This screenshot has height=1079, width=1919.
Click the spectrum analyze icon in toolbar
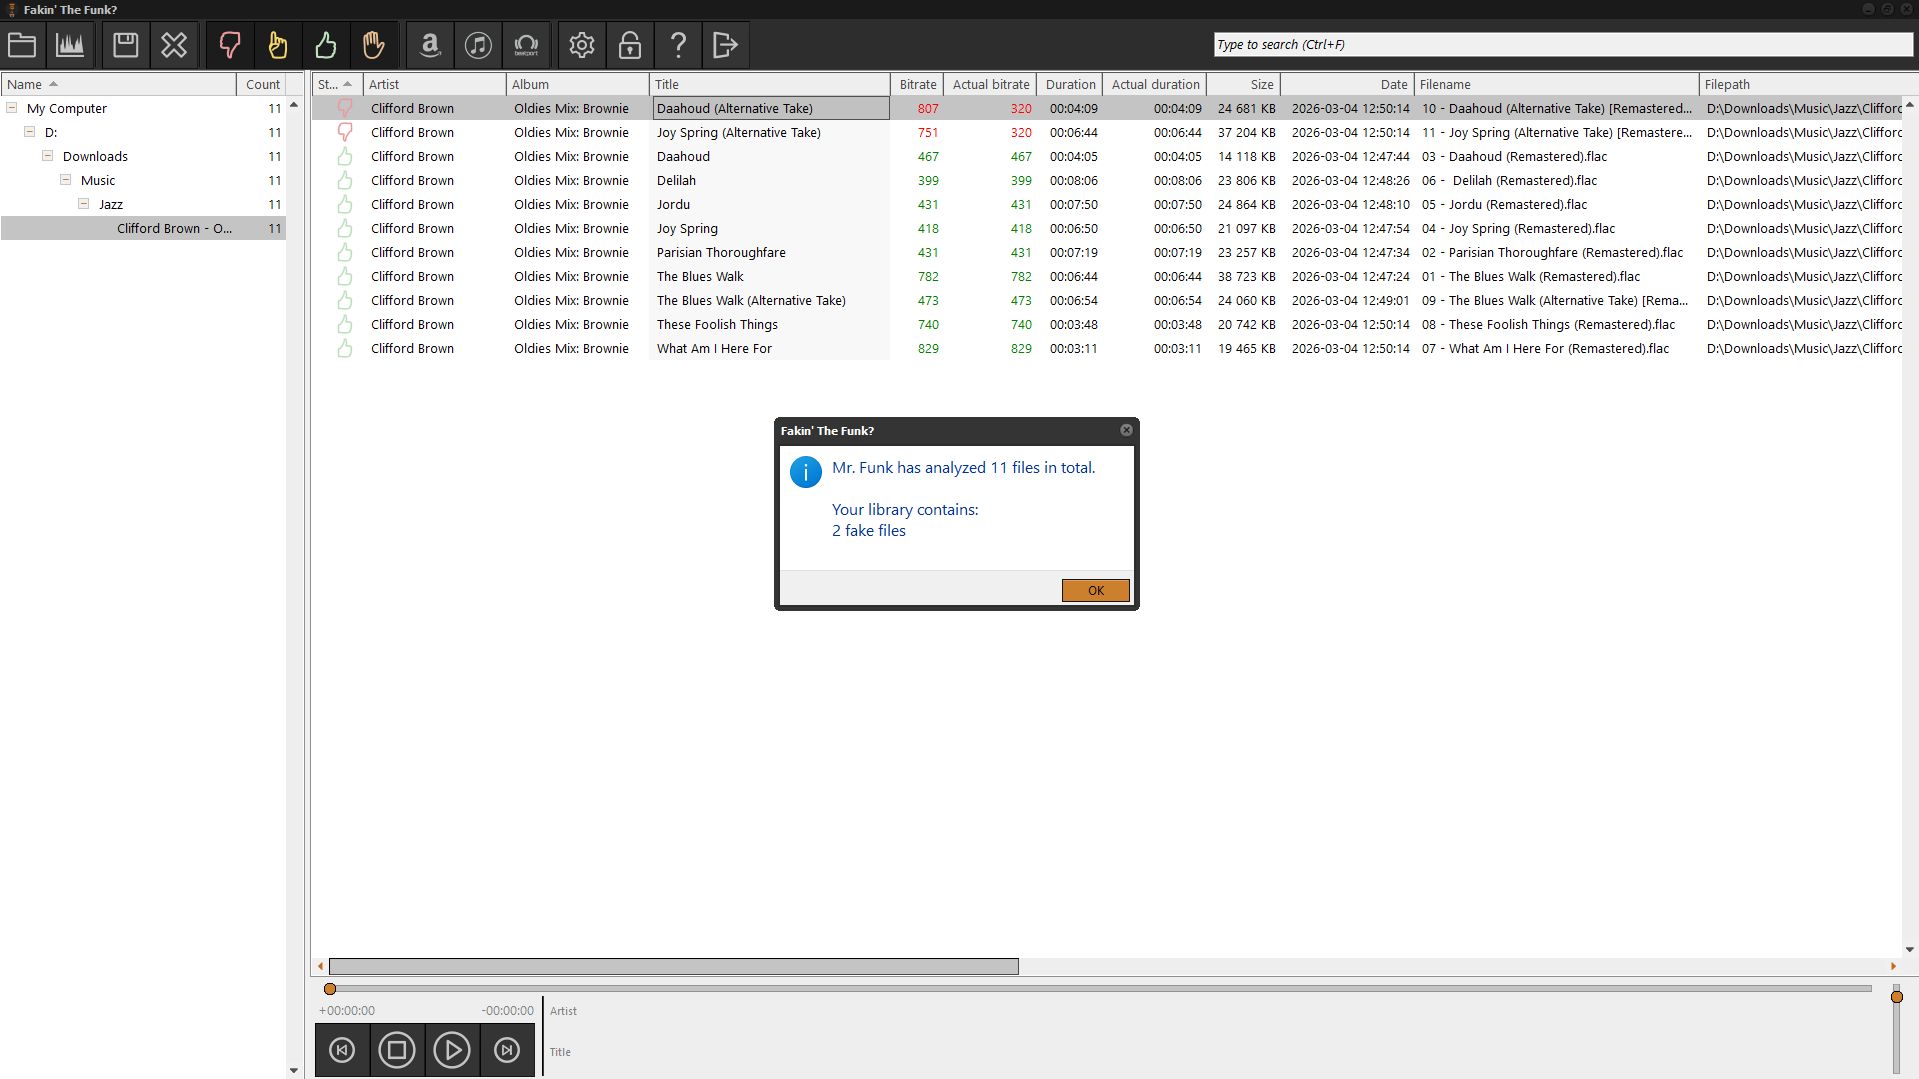click(70, 45)
